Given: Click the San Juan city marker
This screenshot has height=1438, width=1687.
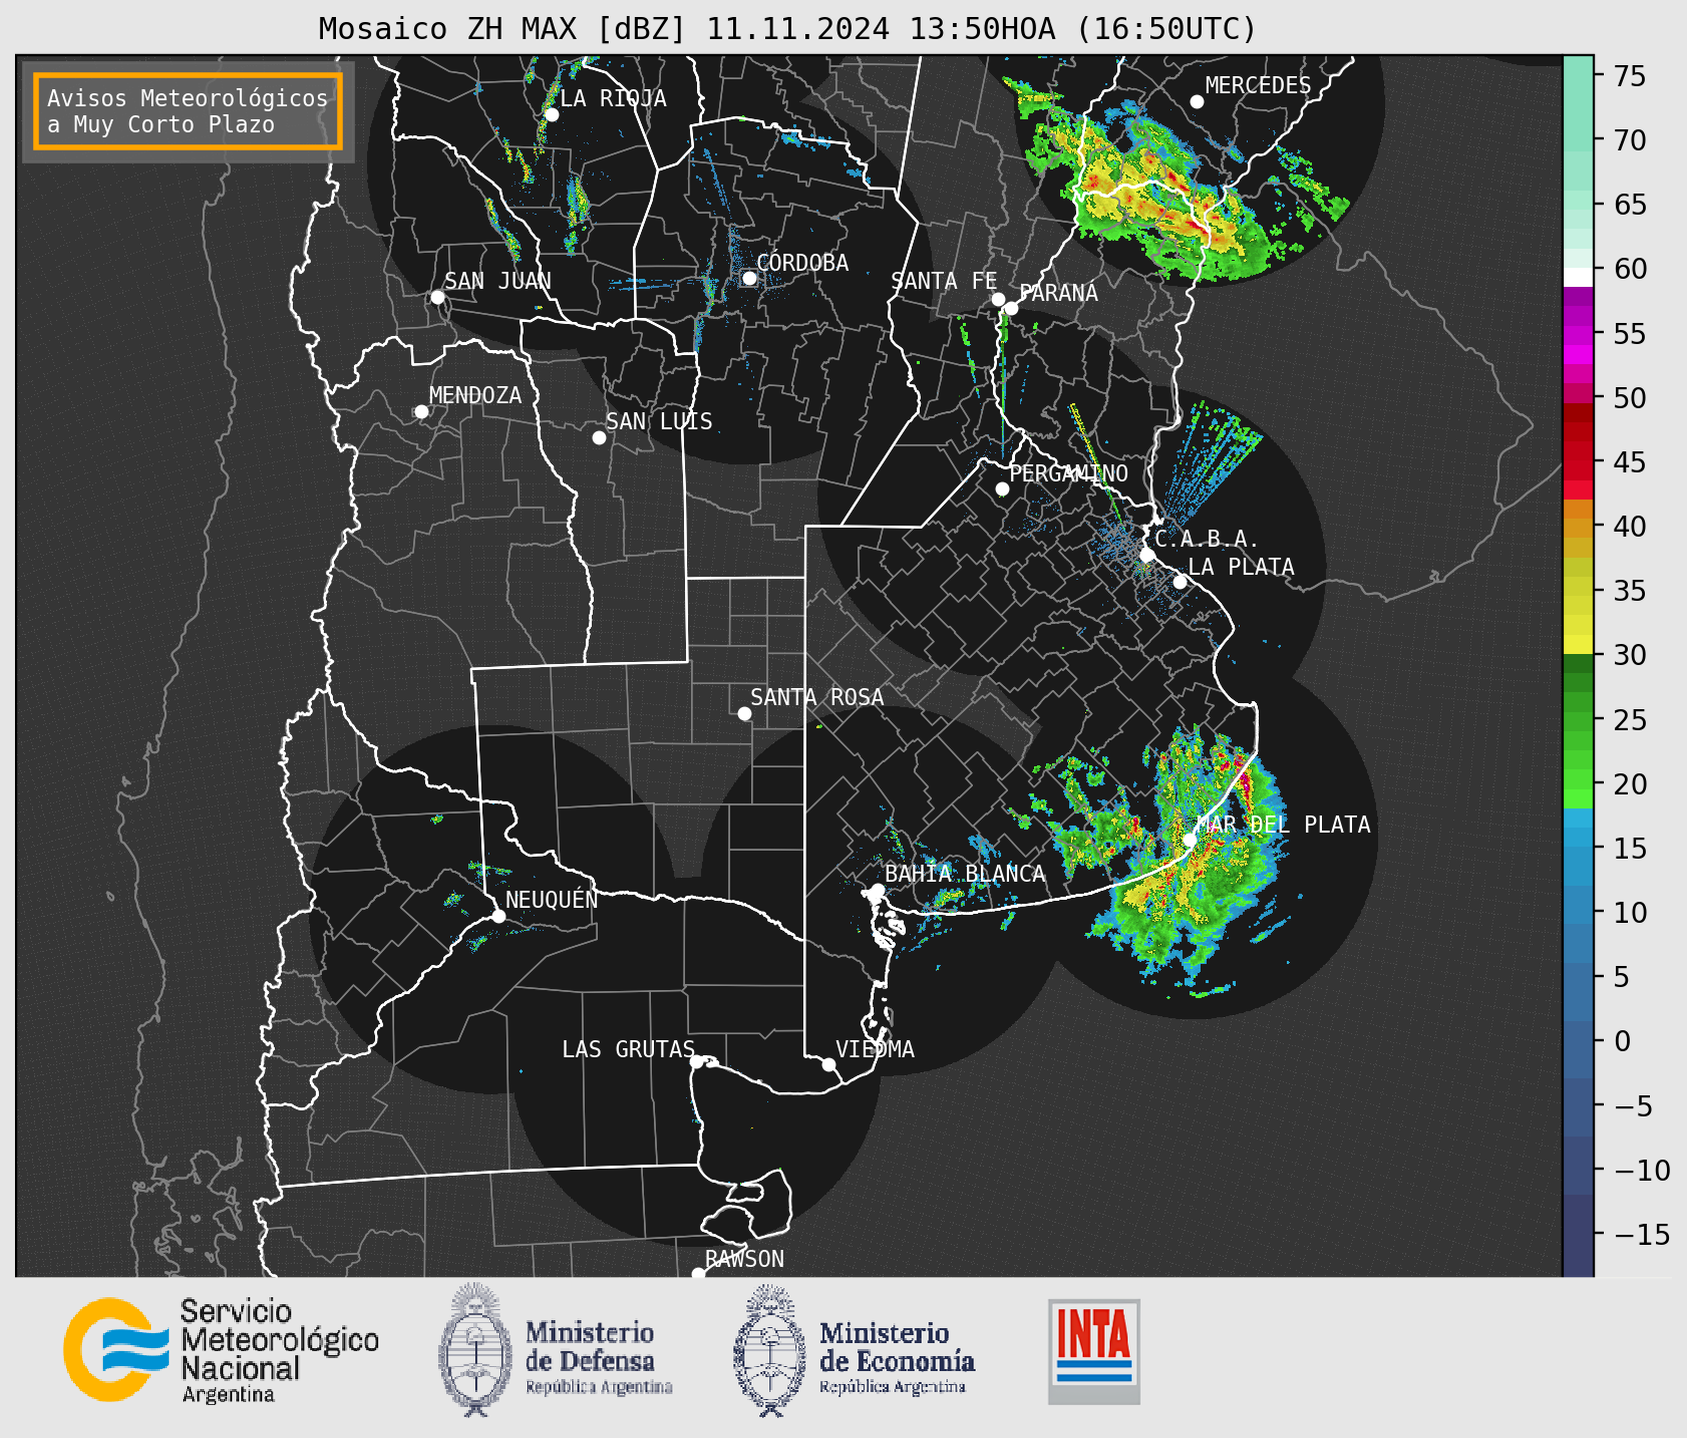Looking at the screenshot, I should 437,297.
